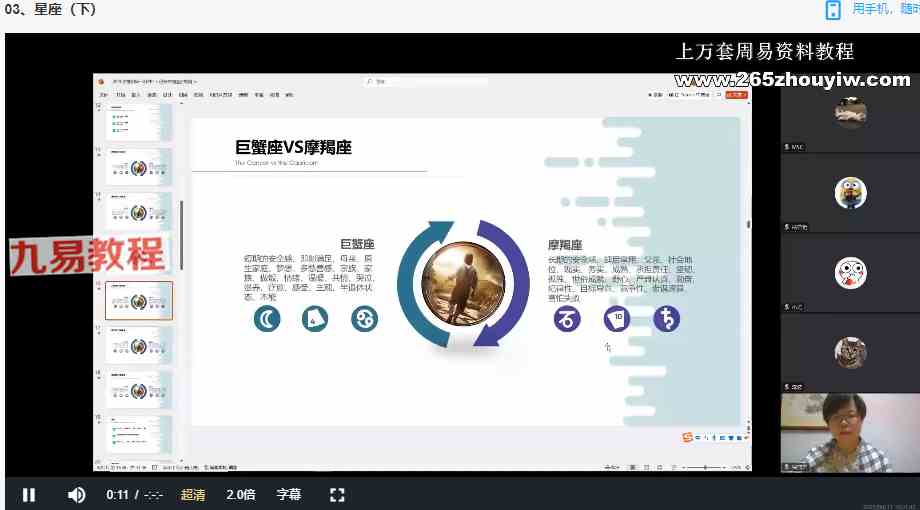
Task: Open the 超清 video quality selector
Action: [193, 494]
